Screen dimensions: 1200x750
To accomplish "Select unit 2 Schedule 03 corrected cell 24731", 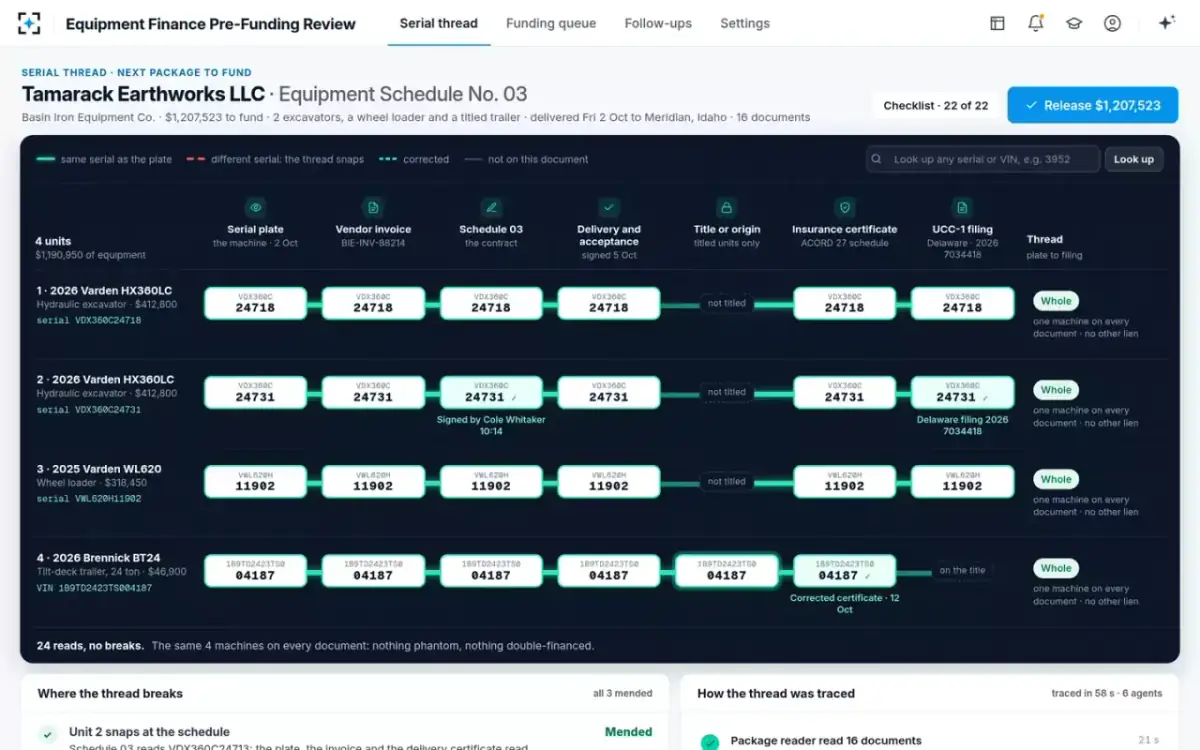I will pyautogui.click(x=491, y=392).
